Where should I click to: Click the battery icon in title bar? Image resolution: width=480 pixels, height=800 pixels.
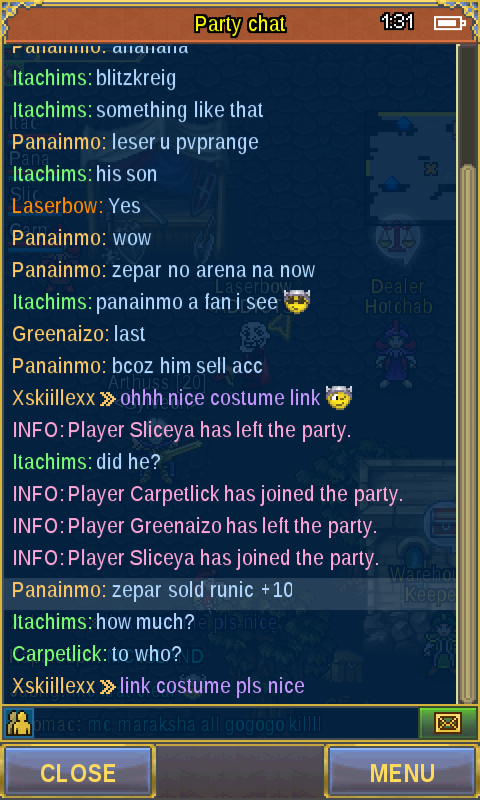click(x=449, y=23)
